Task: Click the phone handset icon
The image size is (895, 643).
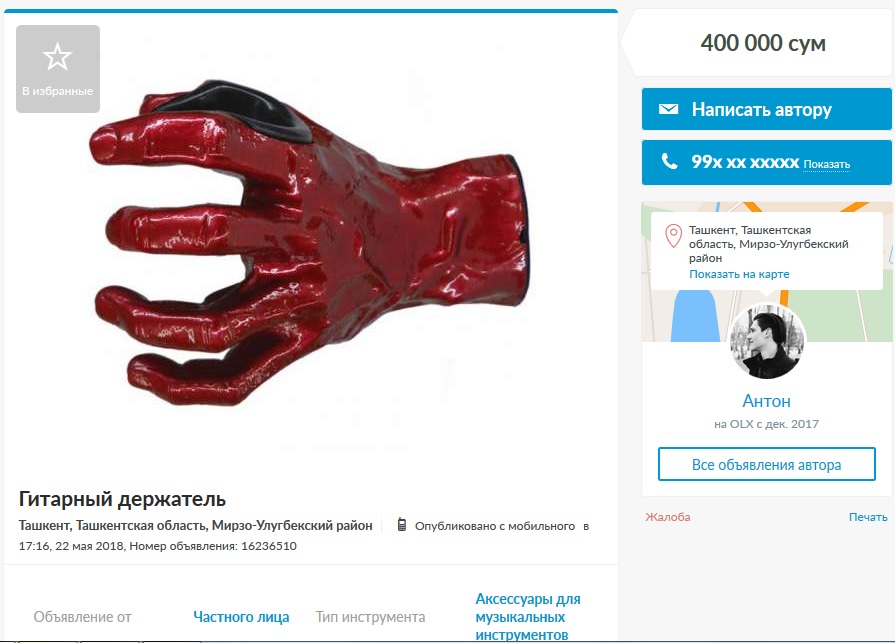Action: (x=670, y=161)
